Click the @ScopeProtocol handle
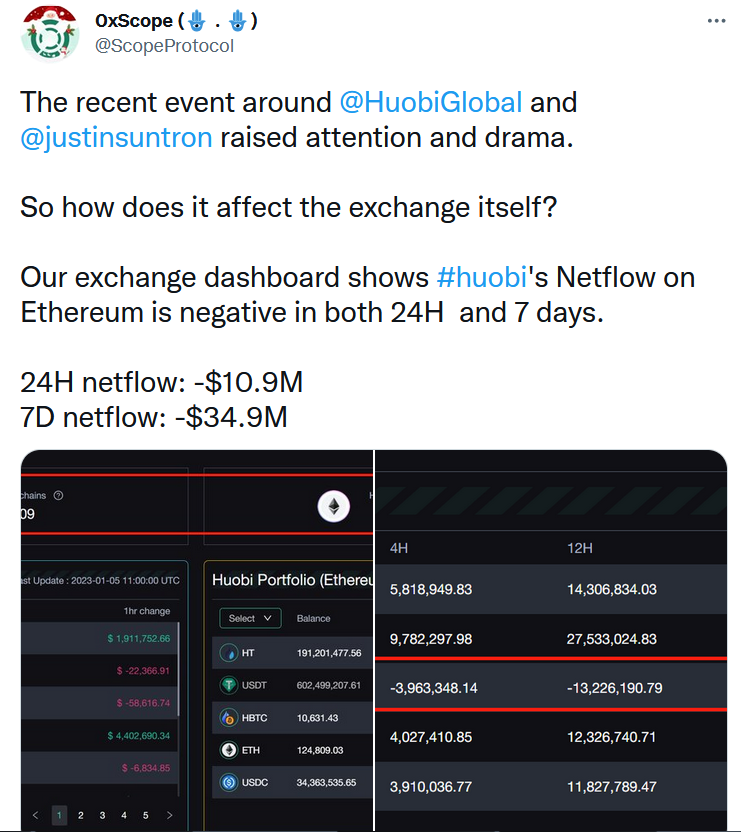Screen dimensions: 741x832 pos(165,46)
